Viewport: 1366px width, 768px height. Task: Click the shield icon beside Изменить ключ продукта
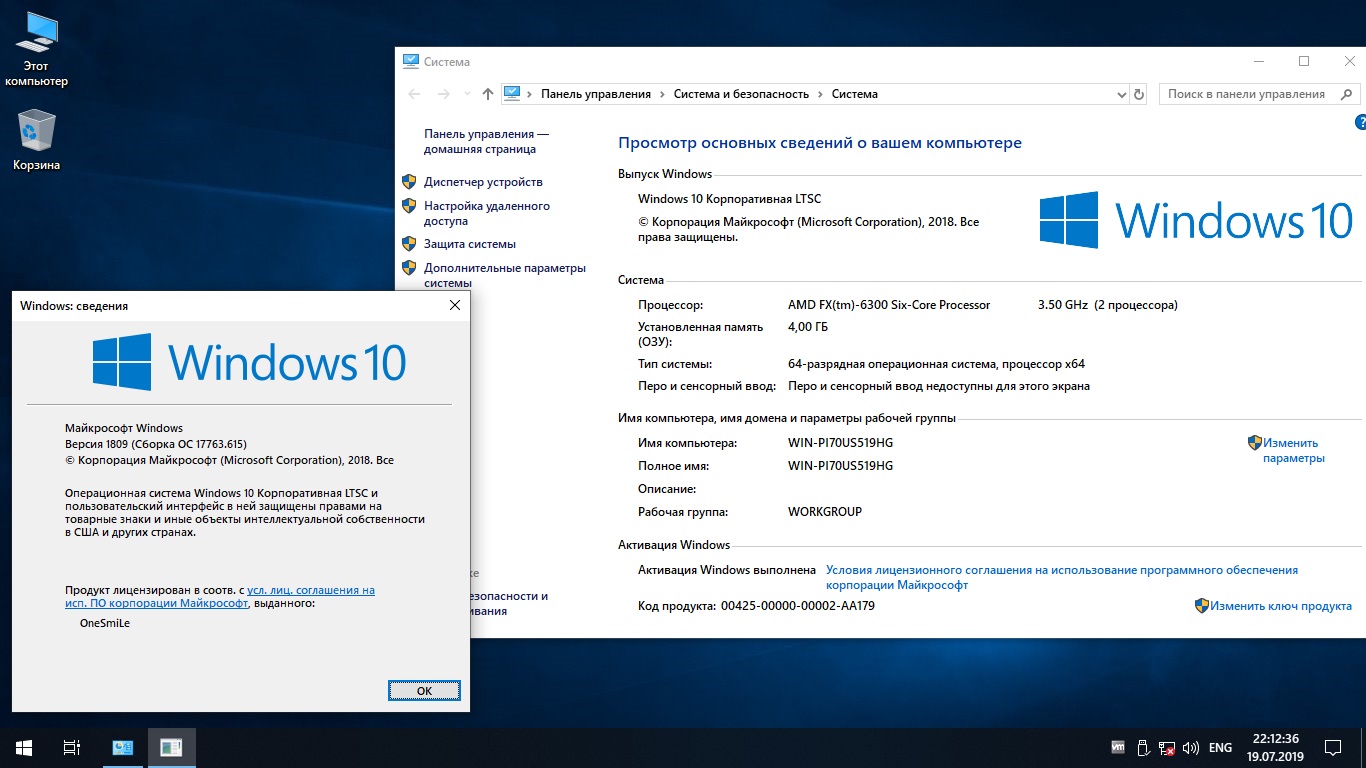click(x=1202, y=606)
